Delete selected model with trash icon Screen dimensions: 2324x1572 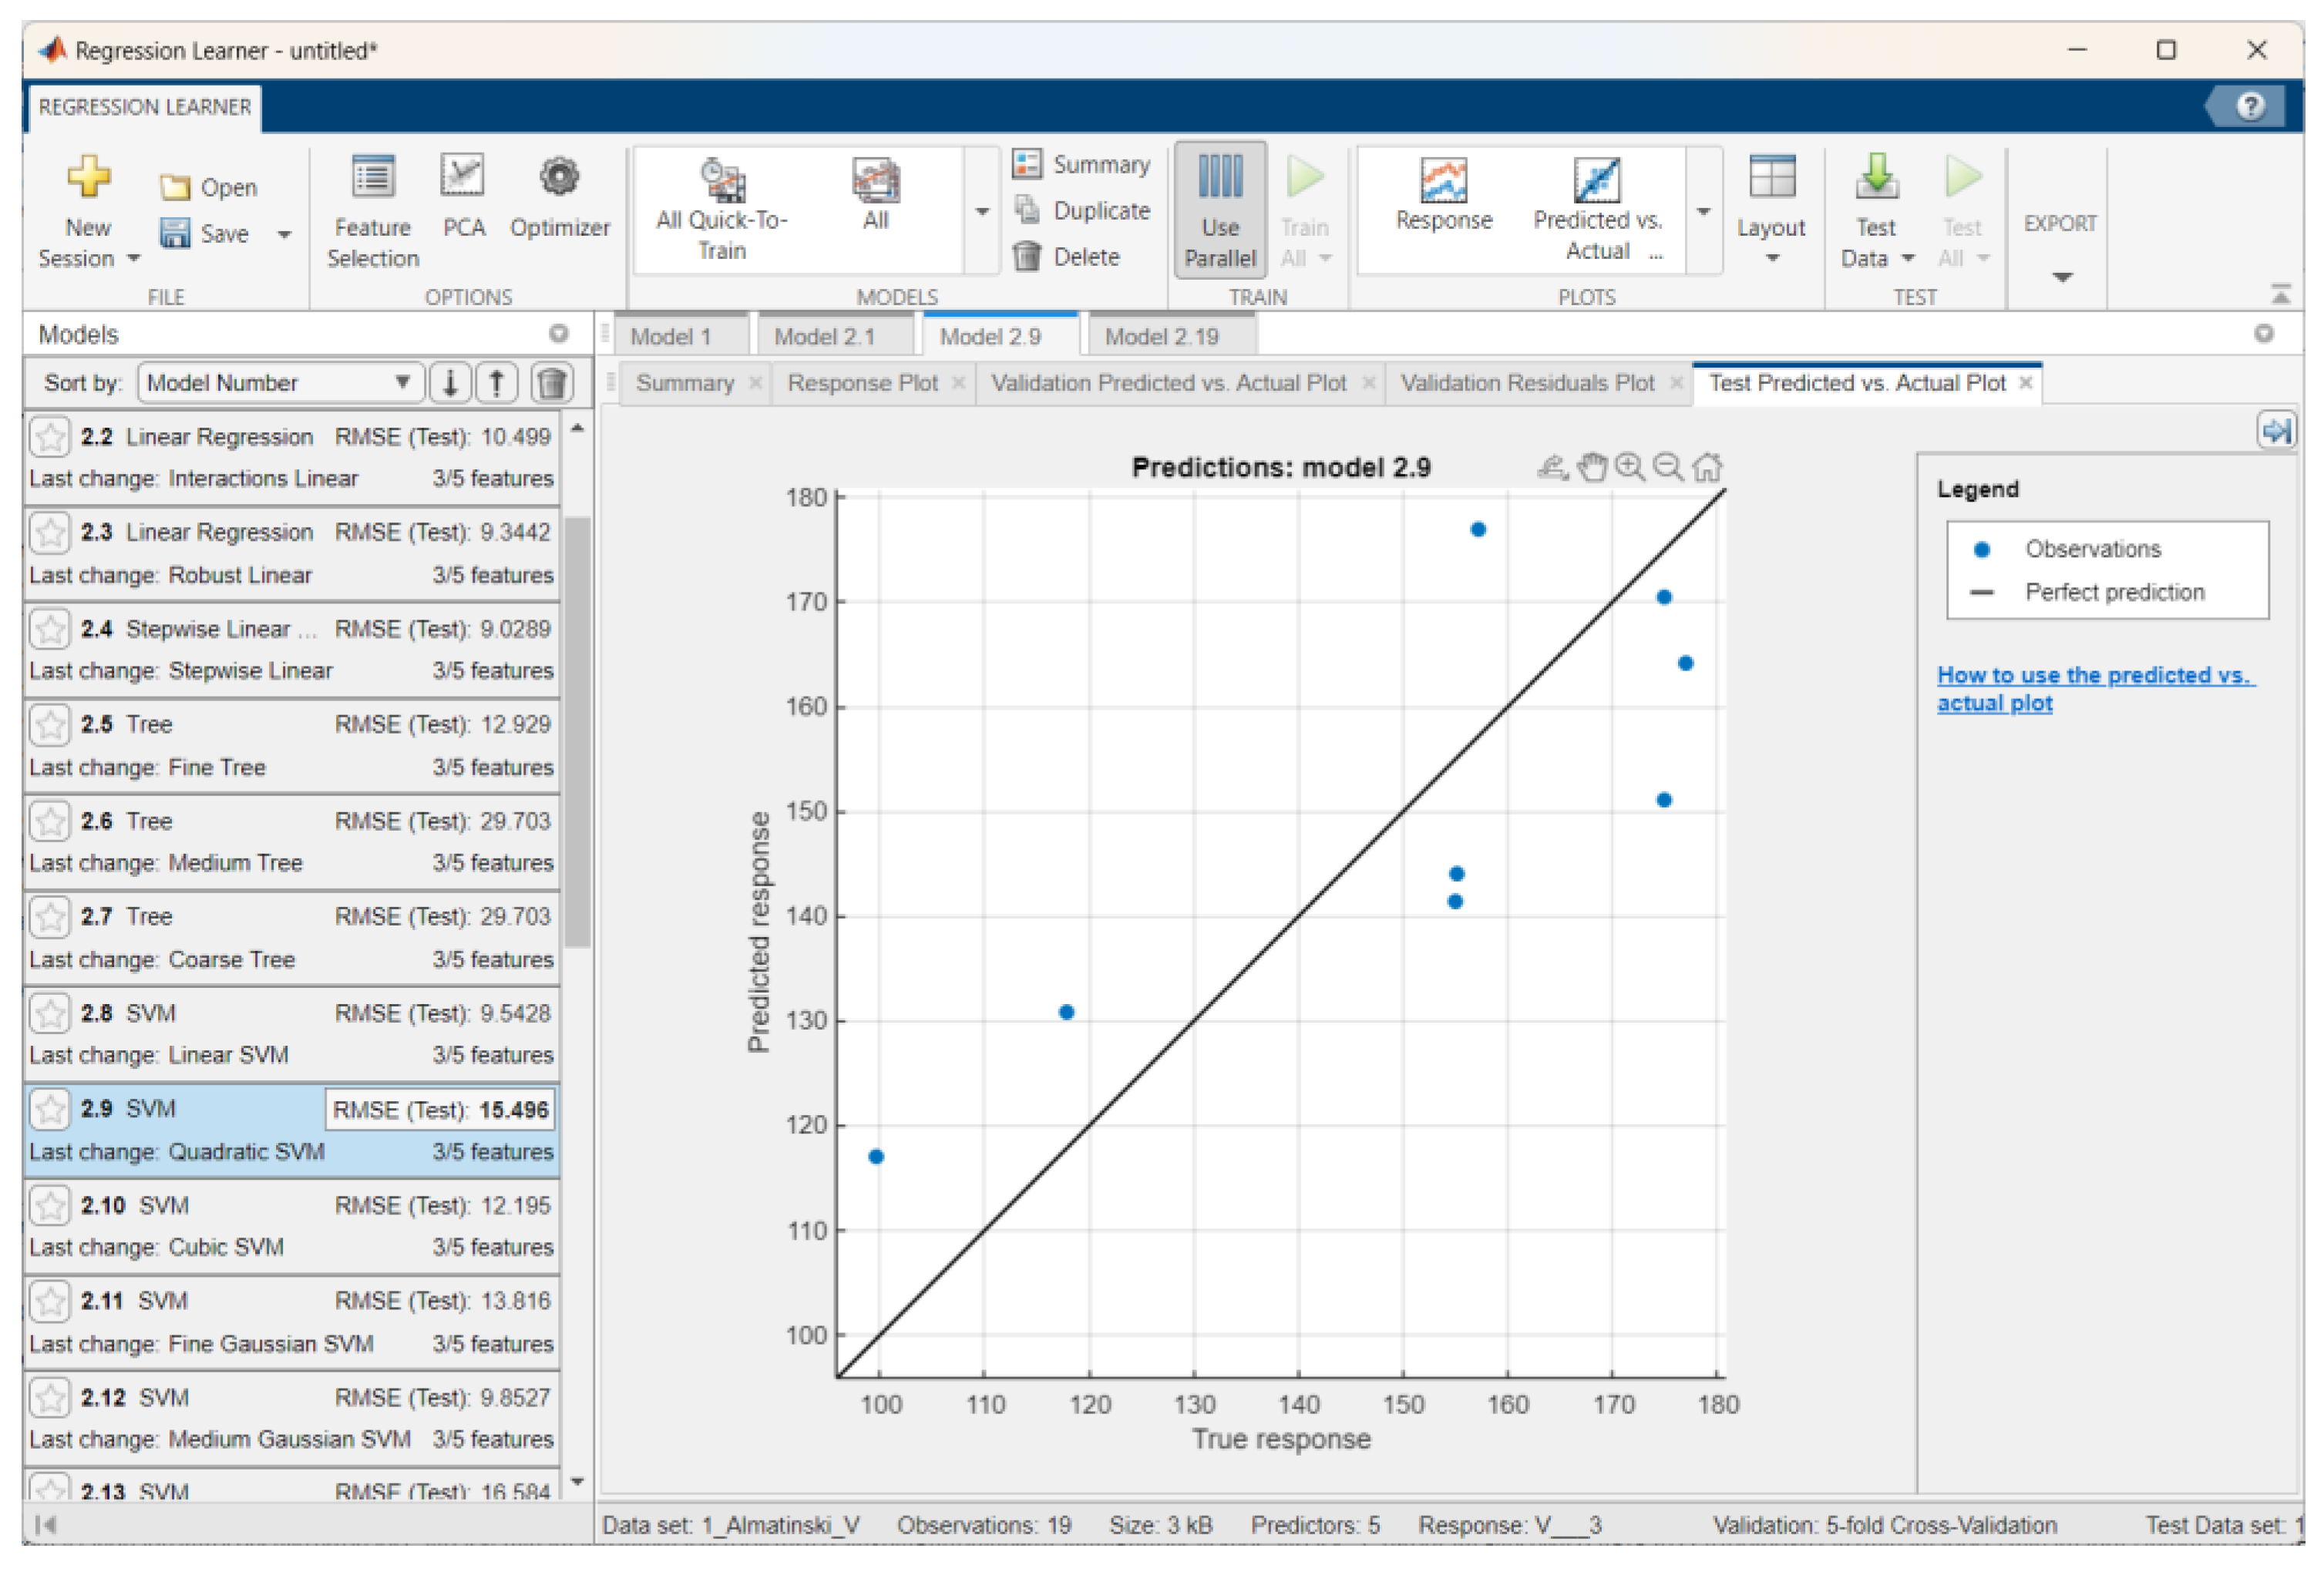pos(552,383)
